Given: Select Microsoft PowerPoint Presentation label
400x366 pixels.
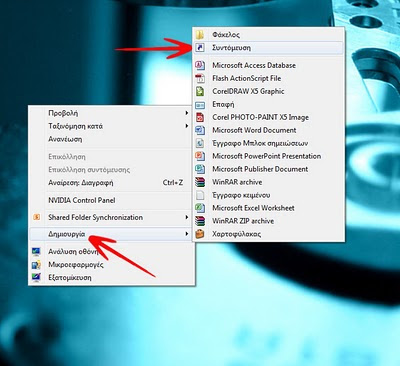Looking at the screenshot, I should tap(267, 156).
